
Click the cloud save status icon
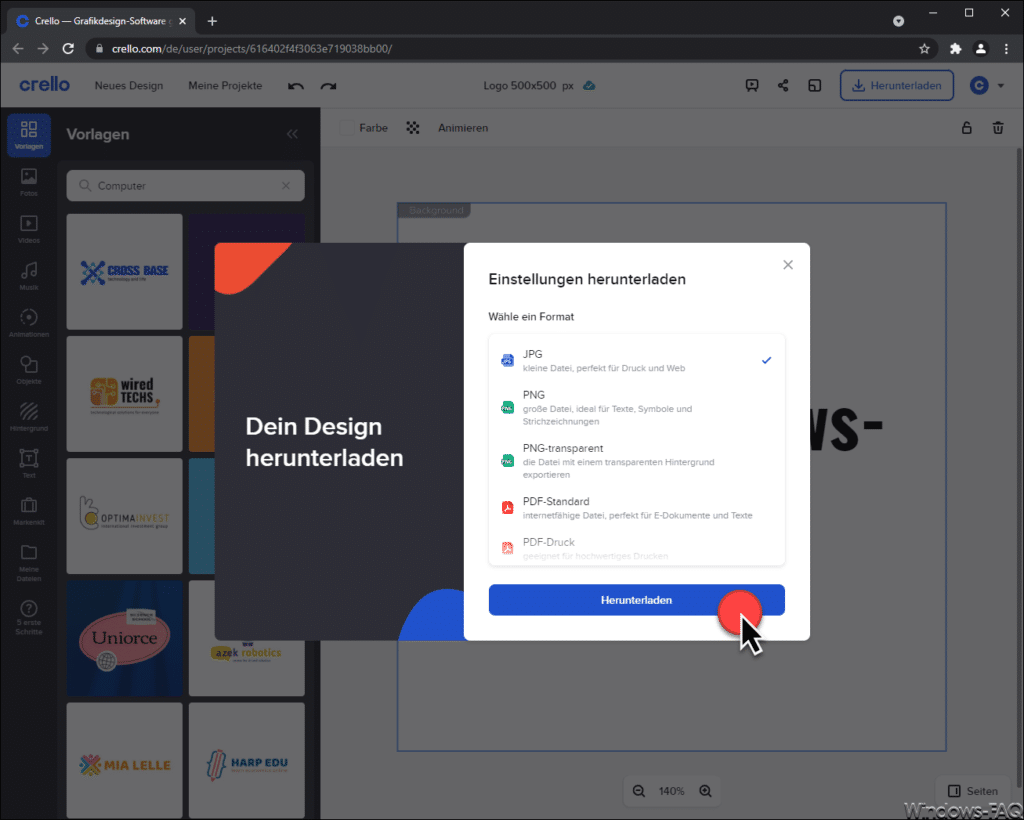pyautogui.click(x=589, y=86)
